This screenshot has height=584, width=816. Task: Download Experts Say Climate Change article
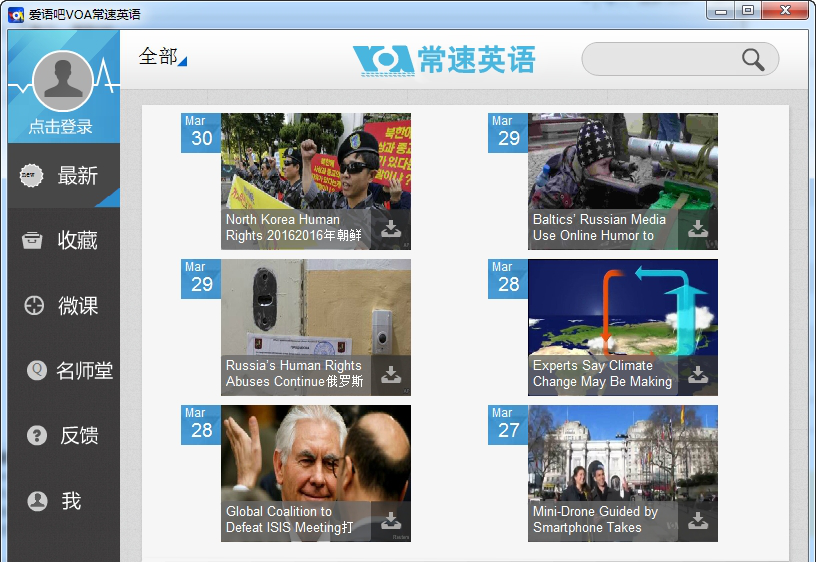(x=698, y=375)
